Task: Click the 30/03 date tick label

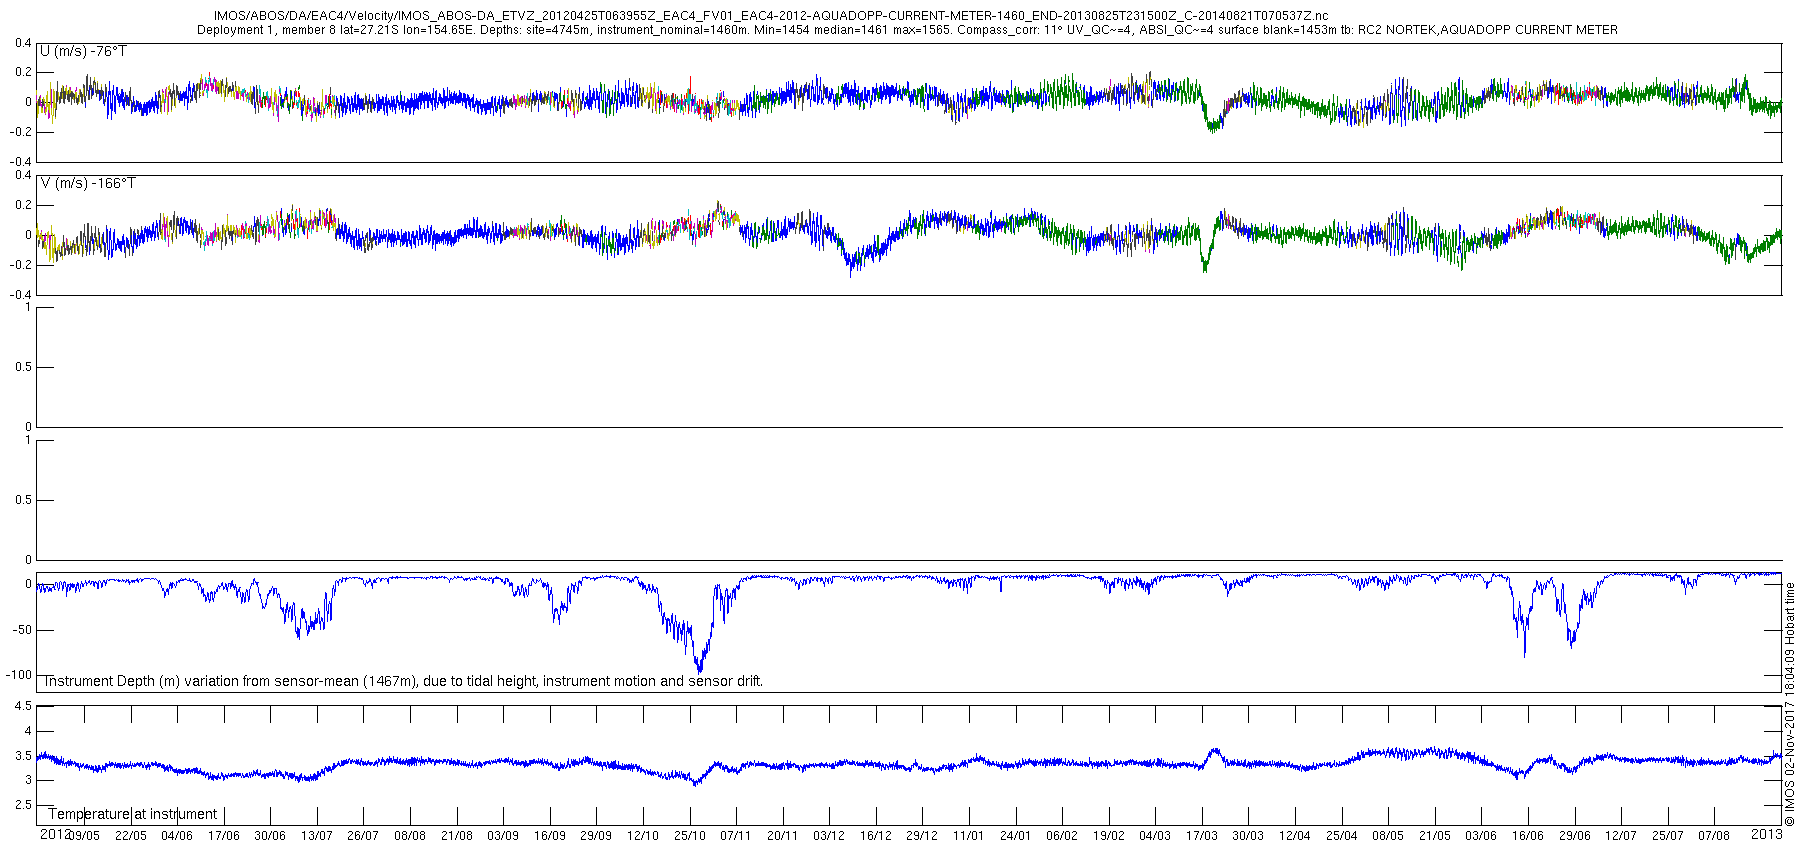Action: [1248, 836]
